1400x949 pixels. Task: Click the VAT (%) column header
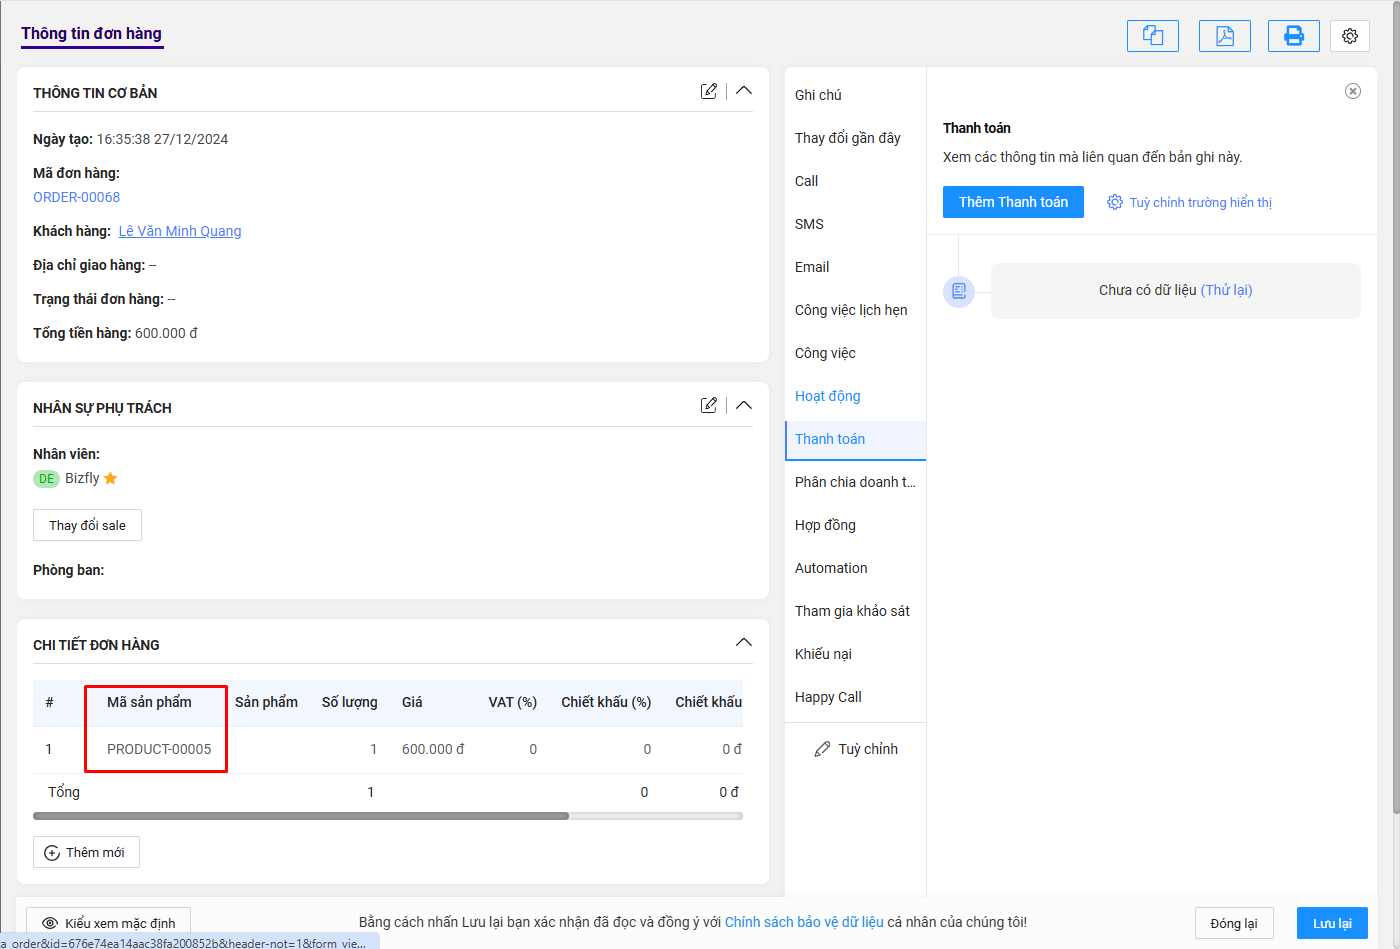pos(513,702)
